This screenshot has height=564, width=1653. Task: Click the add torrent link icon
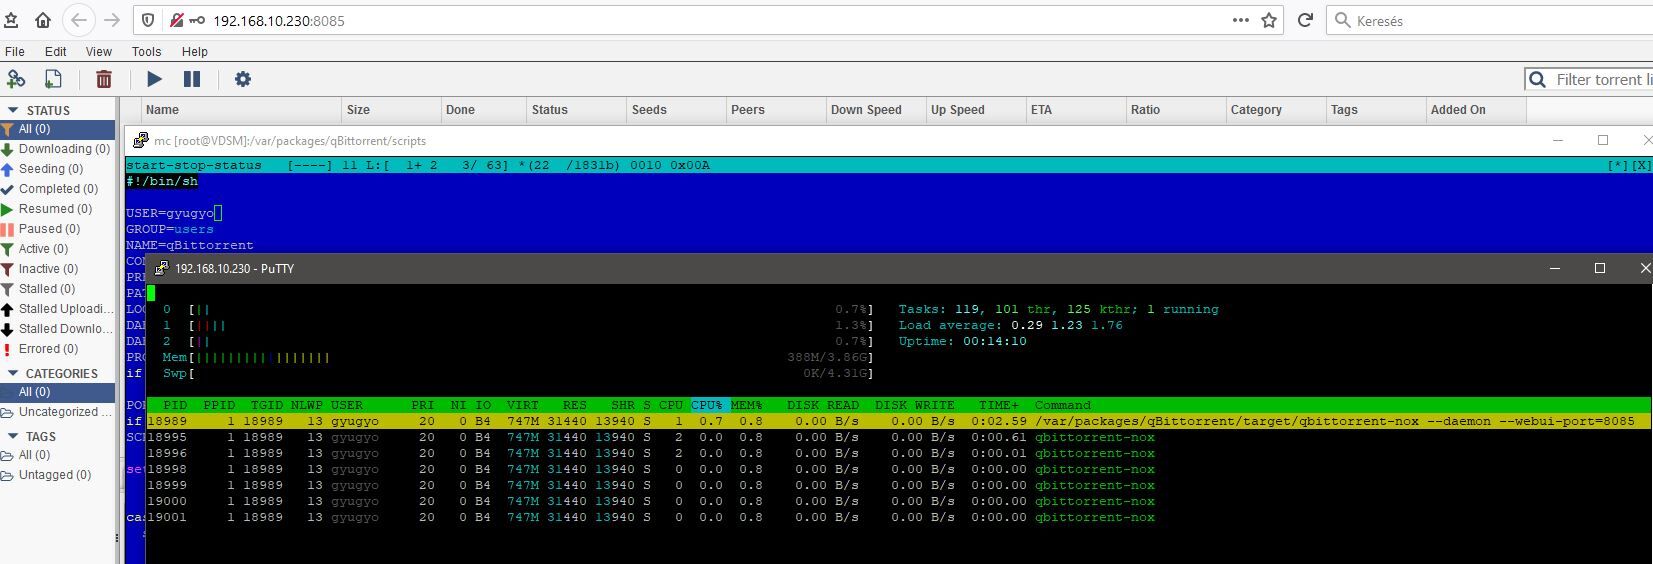[16, 79]
